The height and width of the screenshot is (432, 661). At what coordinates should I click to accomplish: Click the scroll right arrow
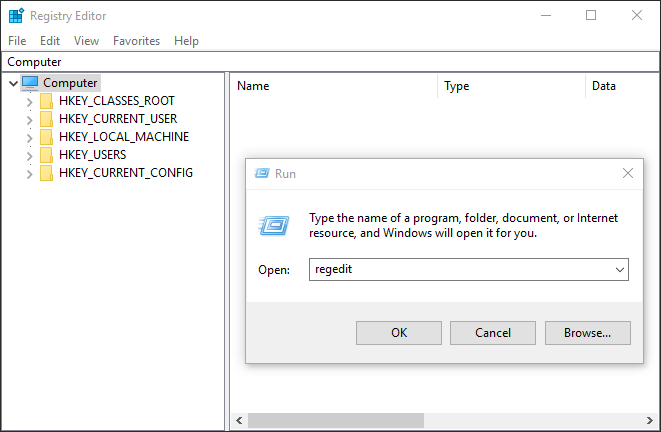(x=650, y=420)
